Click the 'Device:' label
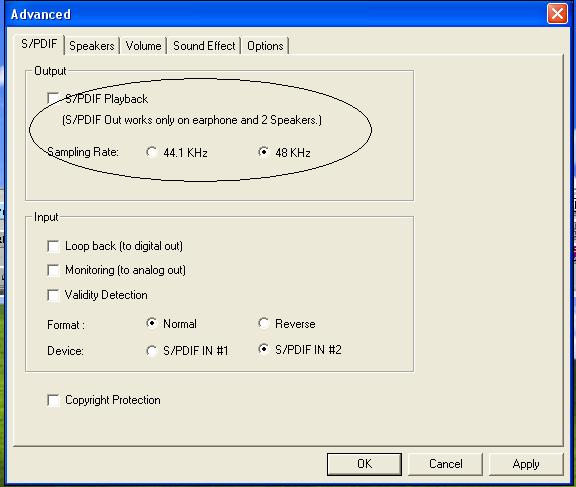 pyautogui.click(x=65, y=351)
